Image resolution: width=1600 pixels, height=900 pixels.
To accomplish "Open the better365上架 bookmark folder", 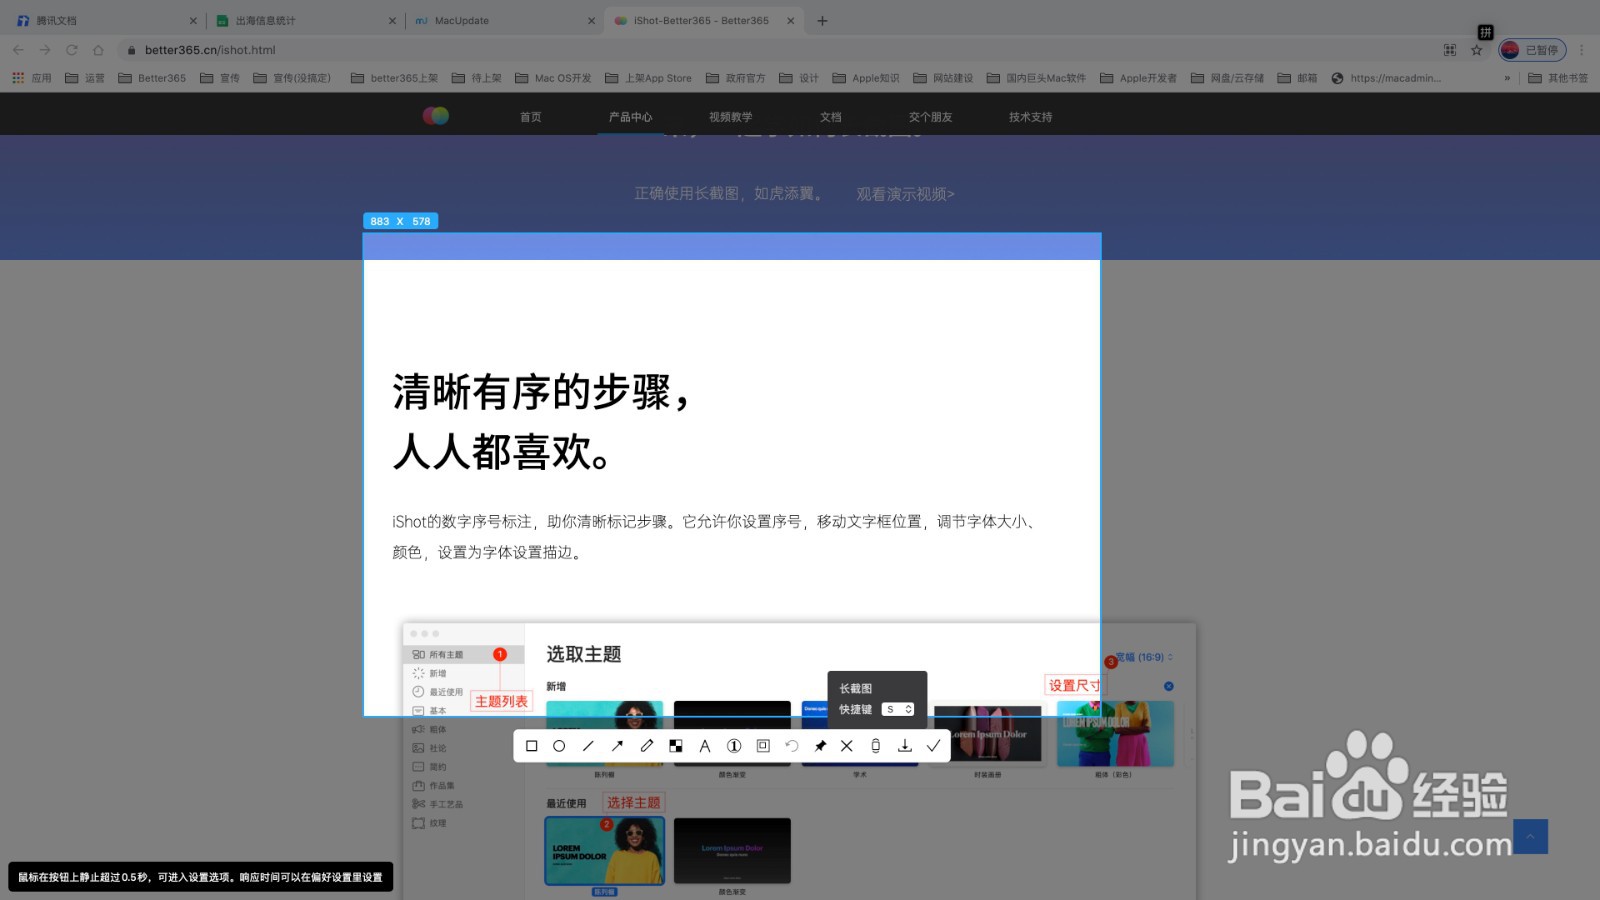I will point(394,78).
